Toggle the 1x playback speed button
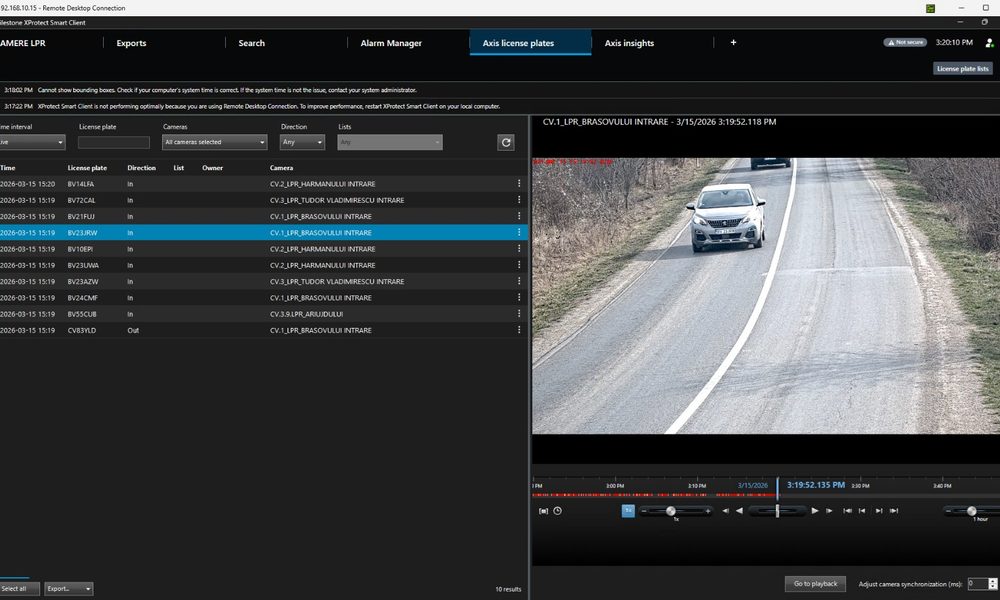 pyautogui.click(x=628, y=511)
